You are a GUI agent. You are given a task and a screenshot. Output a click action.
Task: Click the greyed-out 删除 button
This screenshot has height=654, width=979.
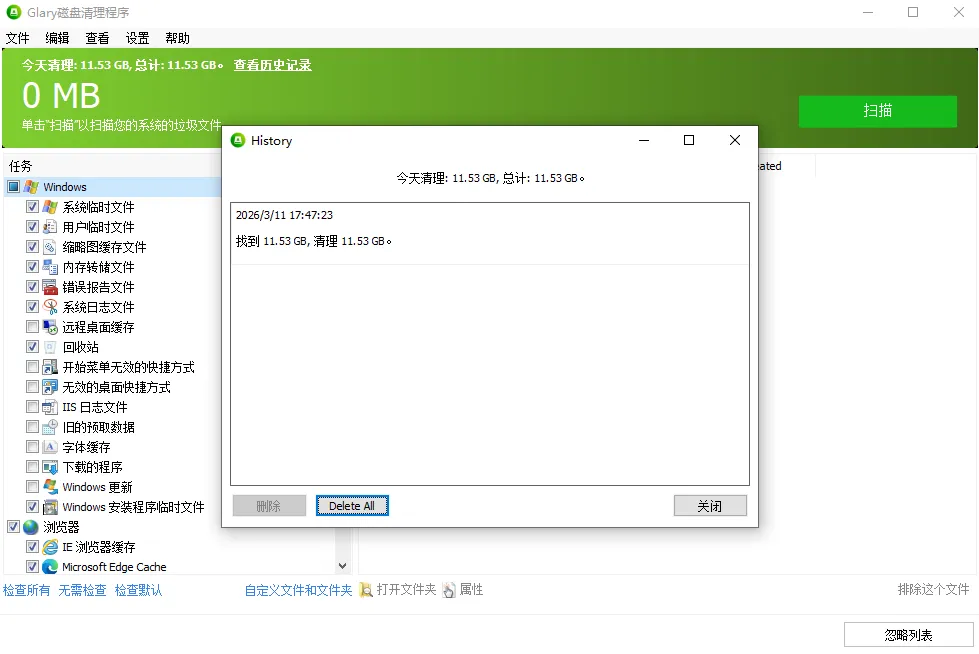269,506
